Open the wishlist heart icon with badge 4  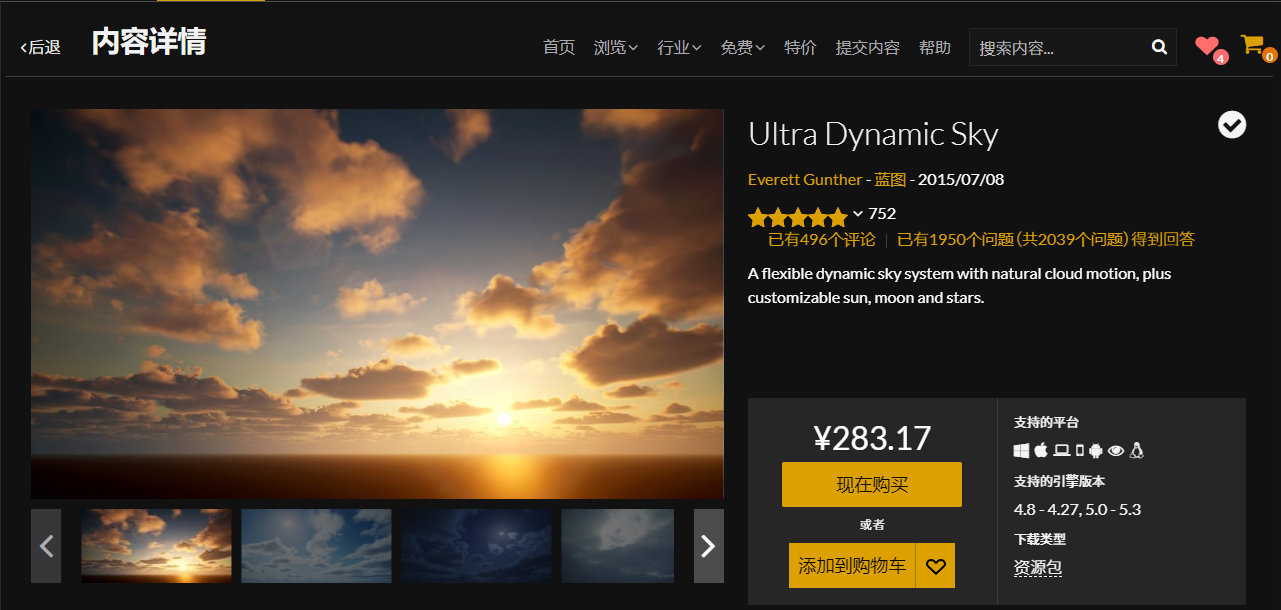tap(1207, 45)
